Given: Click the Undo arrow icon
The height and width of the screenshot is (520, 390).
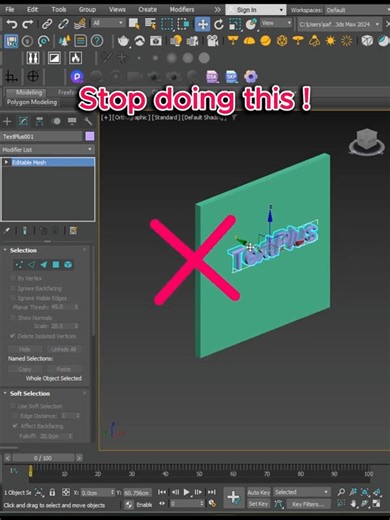Looking at the screenshot, I should [x=12, y=24].
